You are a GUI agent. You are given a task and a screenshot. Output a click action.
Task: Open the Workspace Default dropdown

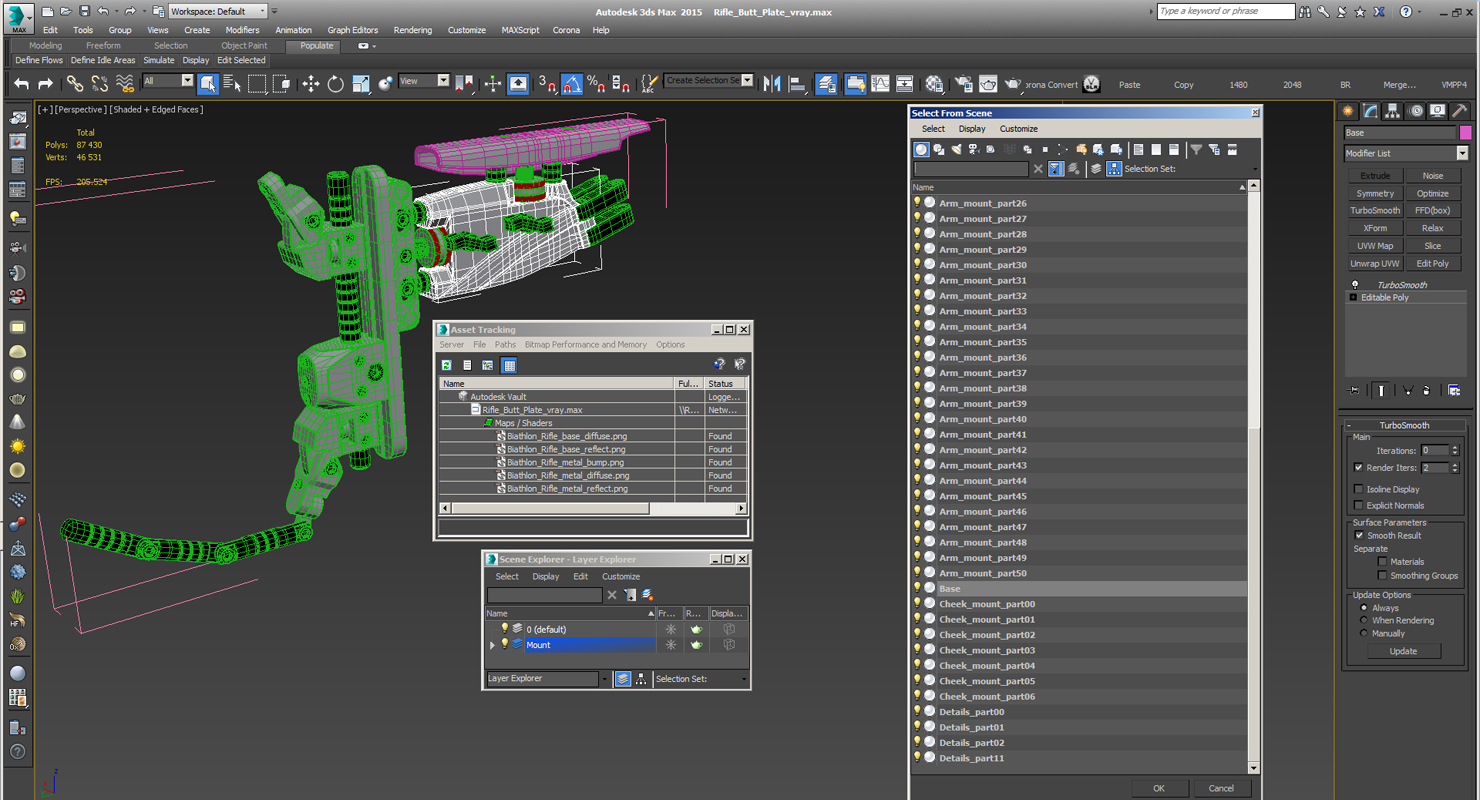point(218,11)
